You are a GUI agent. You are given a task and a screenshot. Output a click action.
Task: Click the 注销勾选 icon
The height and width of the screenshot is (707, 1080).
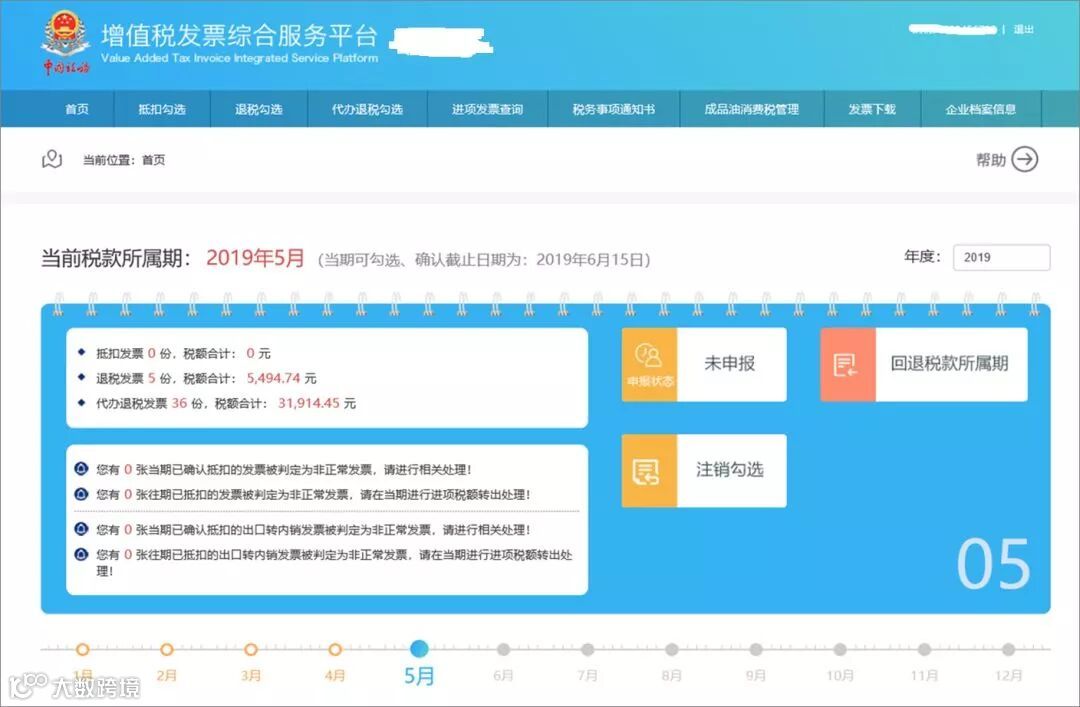pos(650,471)
